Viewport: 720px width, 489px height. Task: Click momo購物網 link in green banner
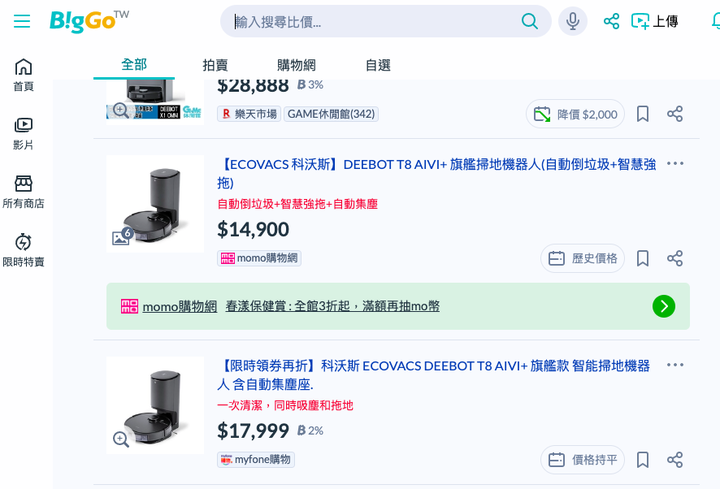[x=180, y=306]
